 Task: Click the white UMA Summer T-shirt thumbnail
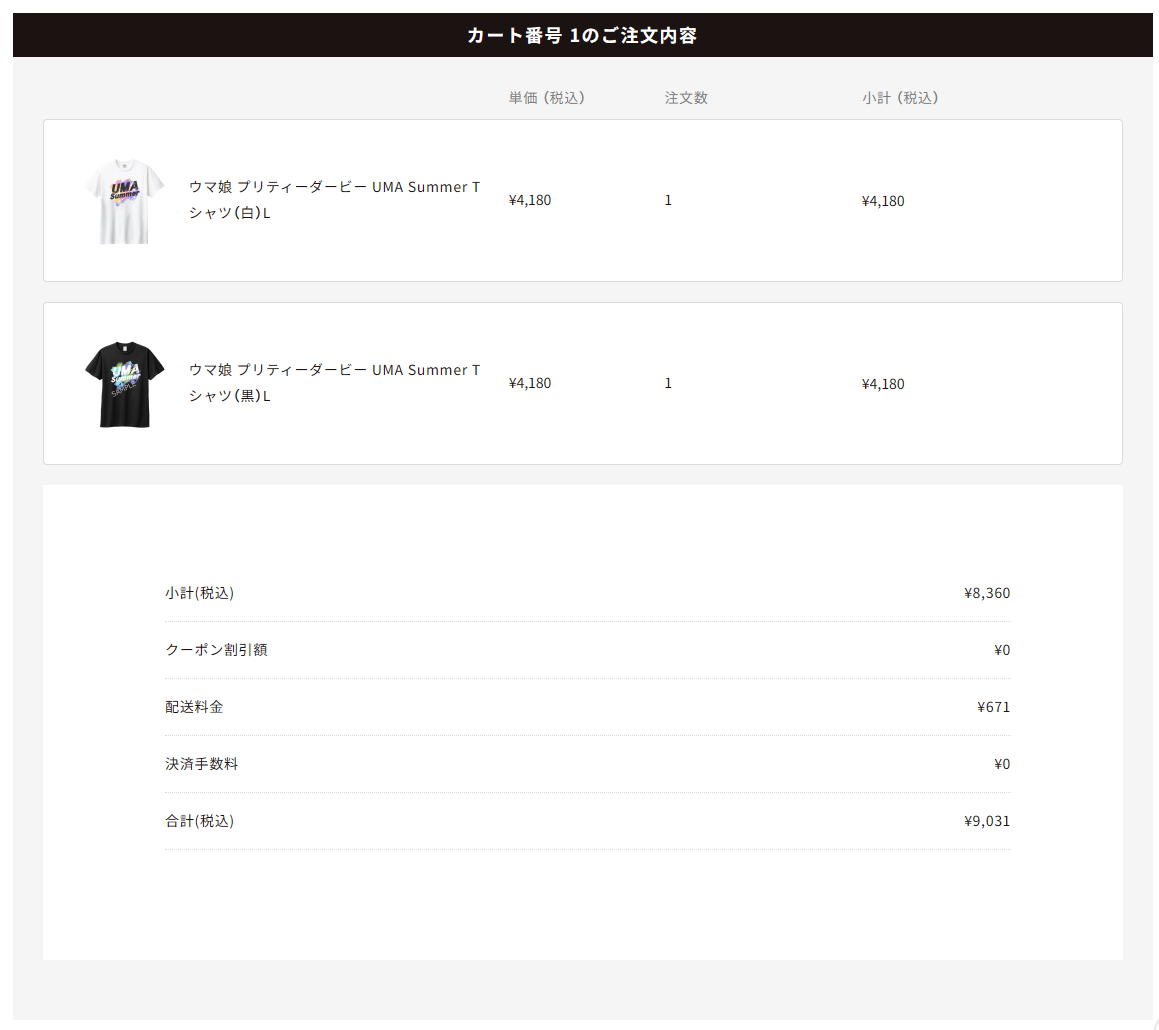[125, 201]
